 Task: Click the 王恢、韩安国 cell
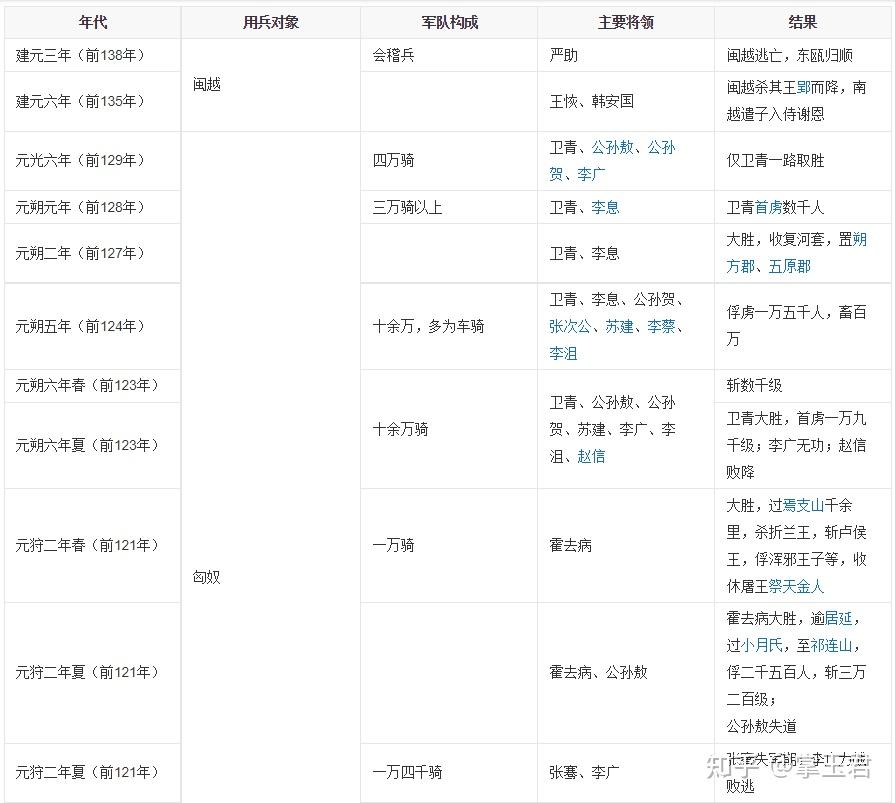[x=626, y=102]
